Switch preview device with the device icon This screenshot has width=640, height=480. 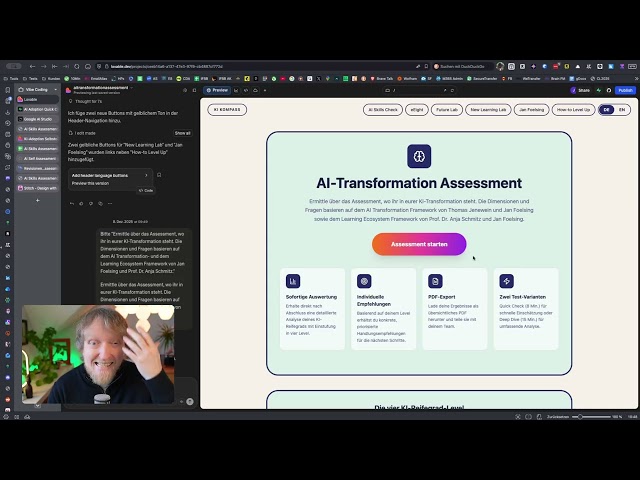pyautogui.click(x=387, y=90)
